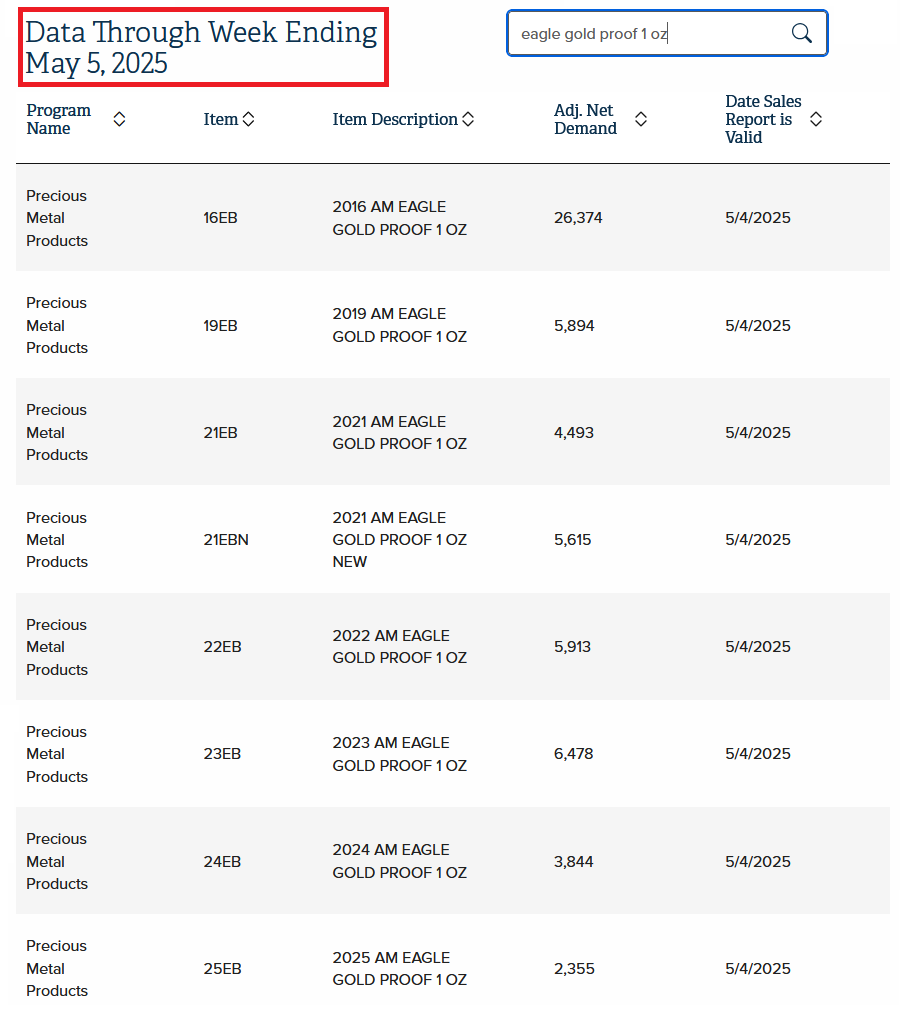Select the 2019 AM Eagle Gold Proof row

453,325
